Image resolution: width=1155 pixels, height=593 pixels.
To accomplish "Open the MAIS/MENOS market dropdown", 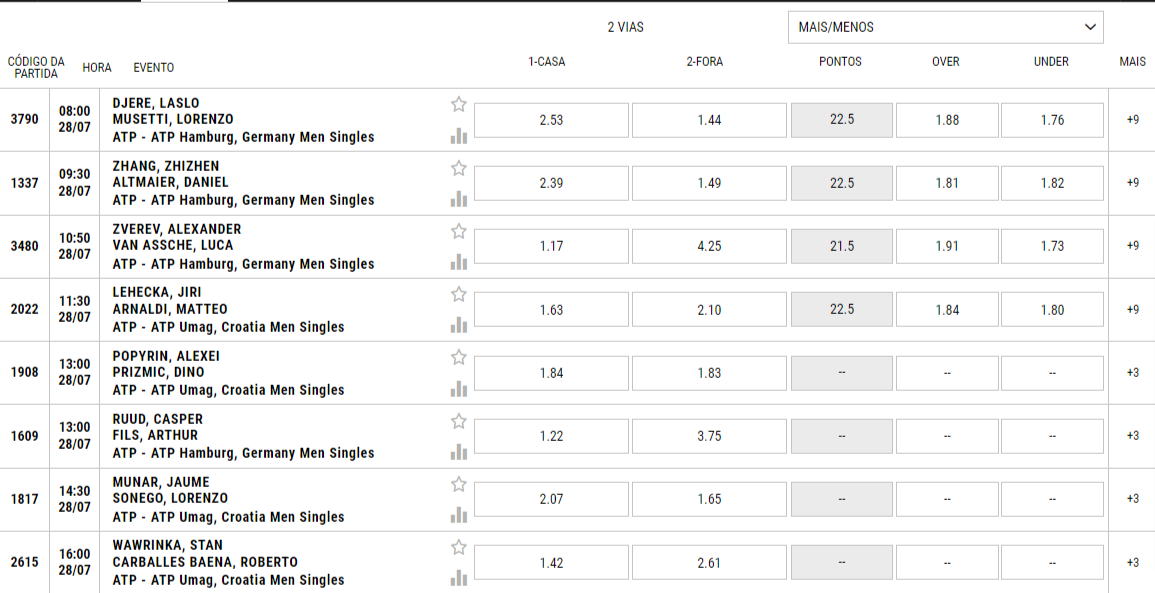I will (946, 27).
